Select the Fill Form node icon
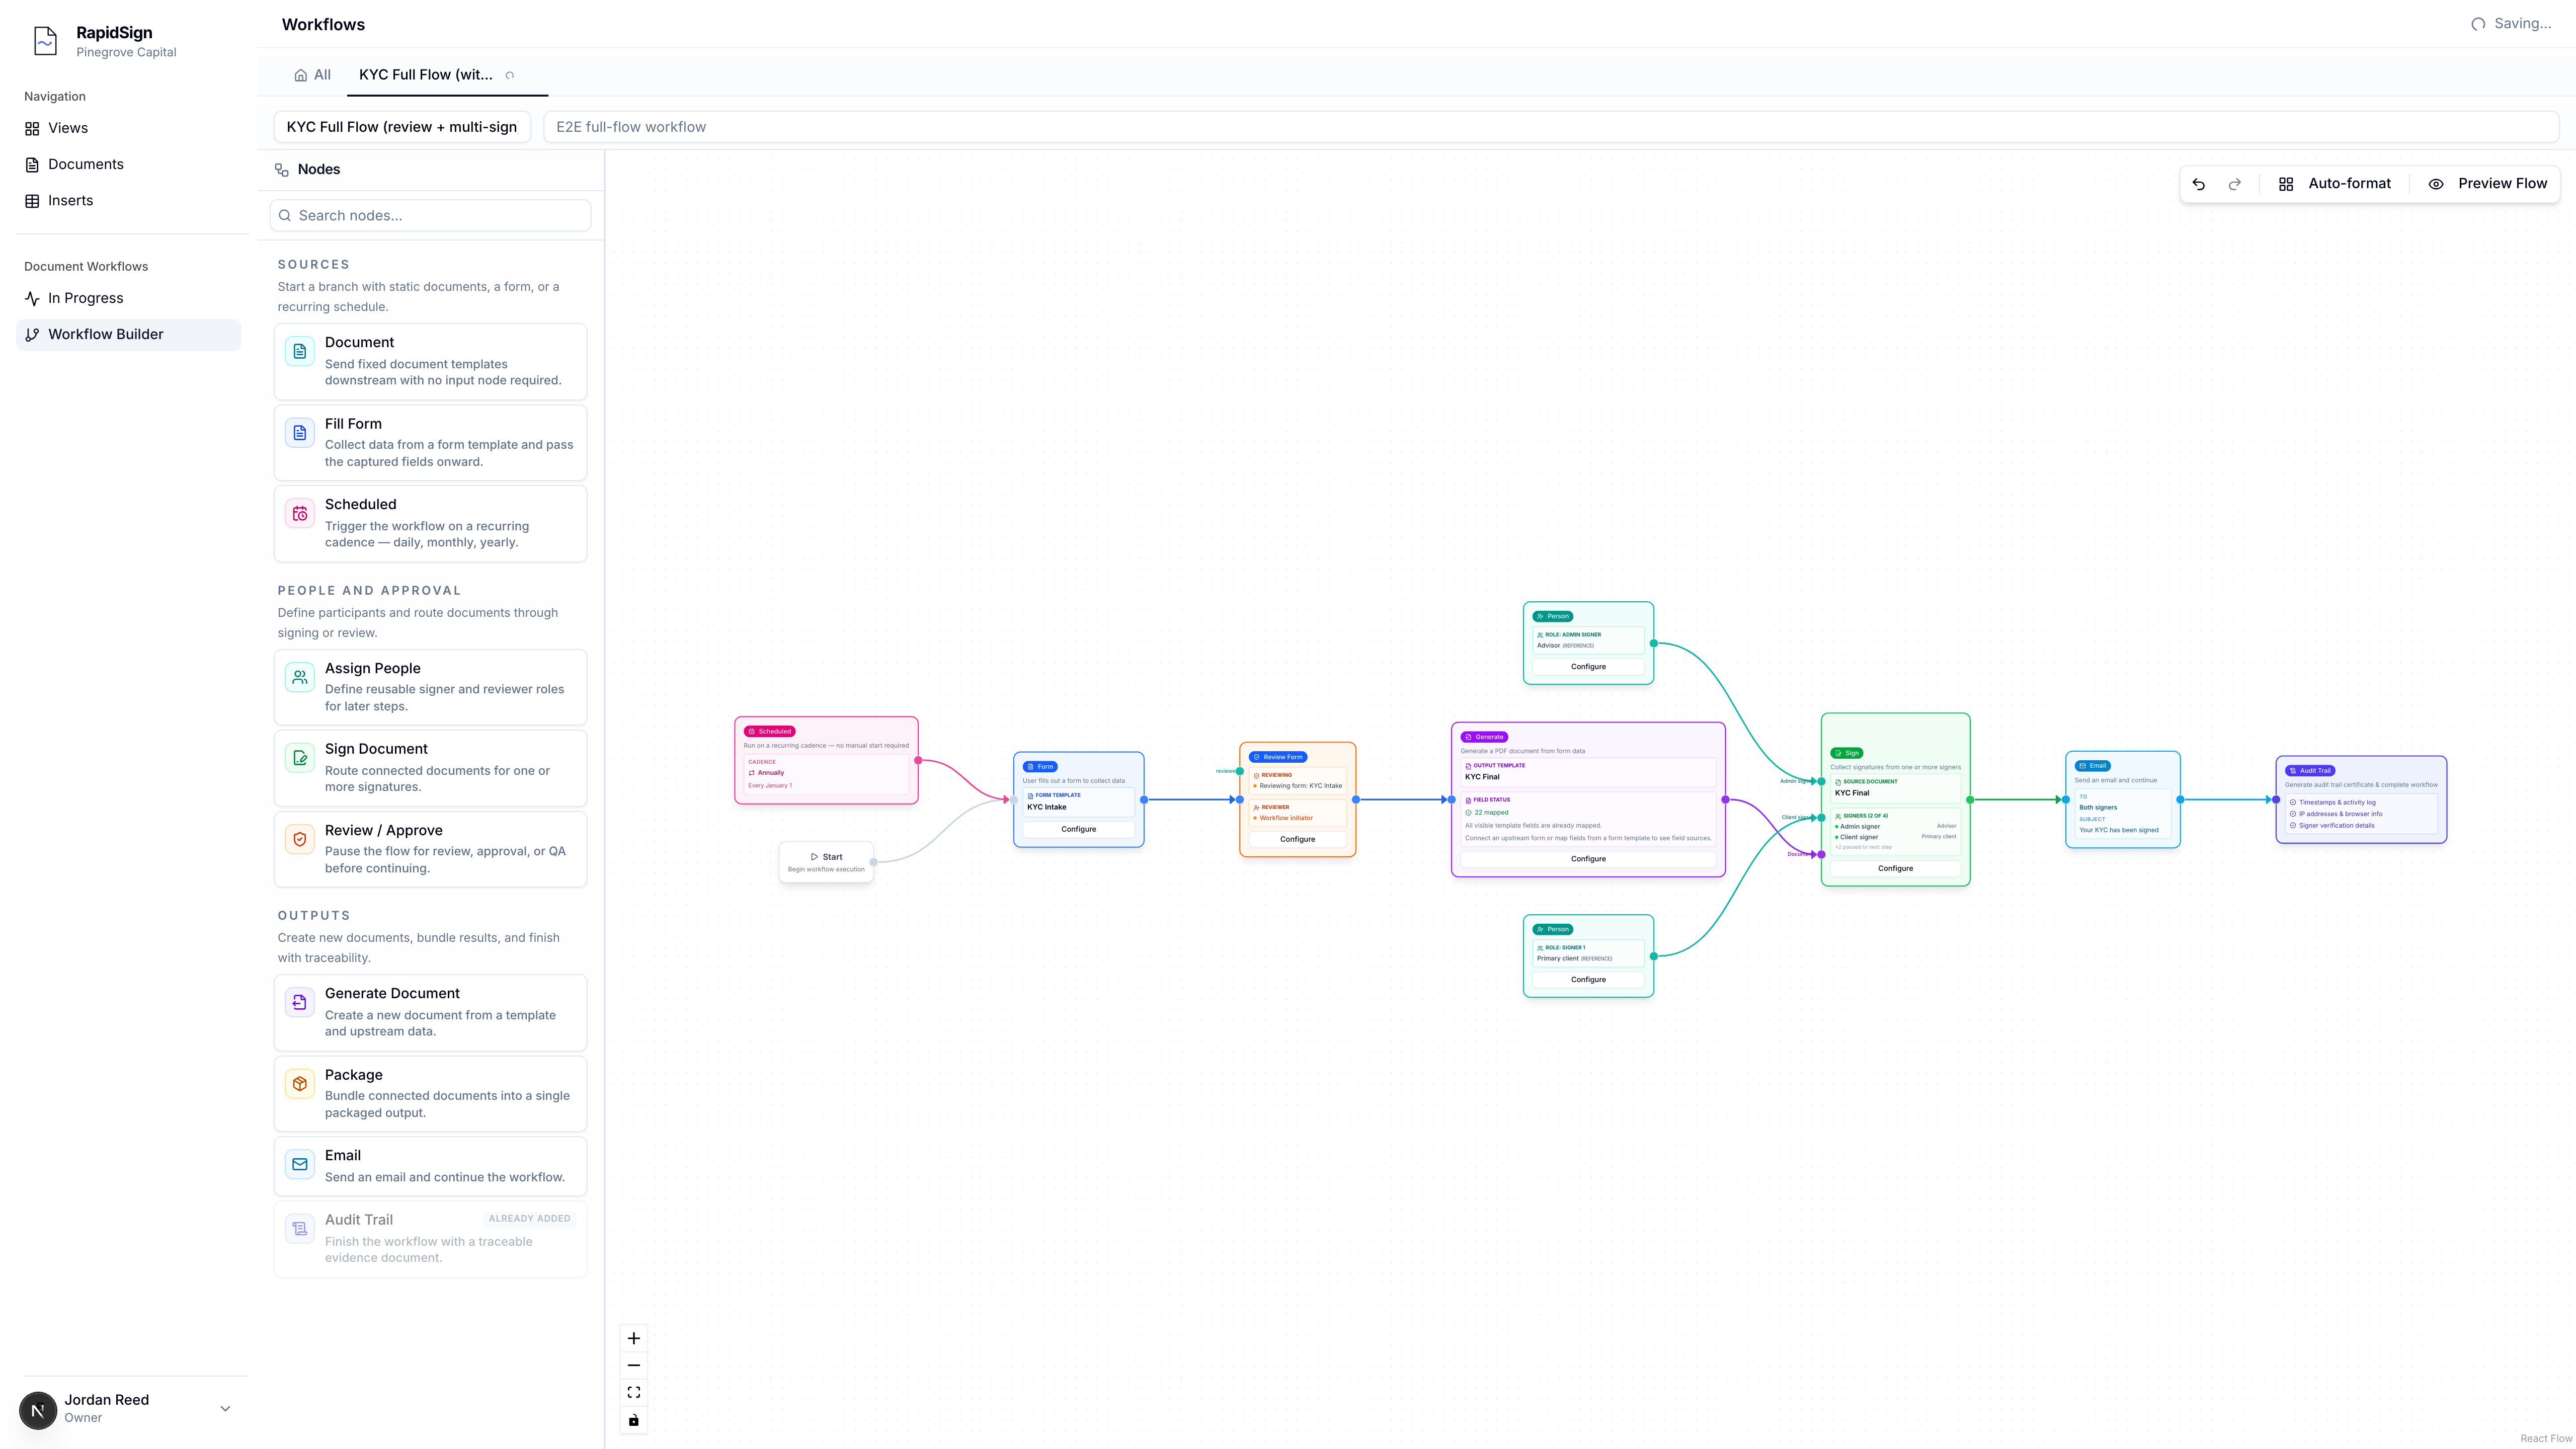Screen dimensions: 2576x1449 (299, 433)
